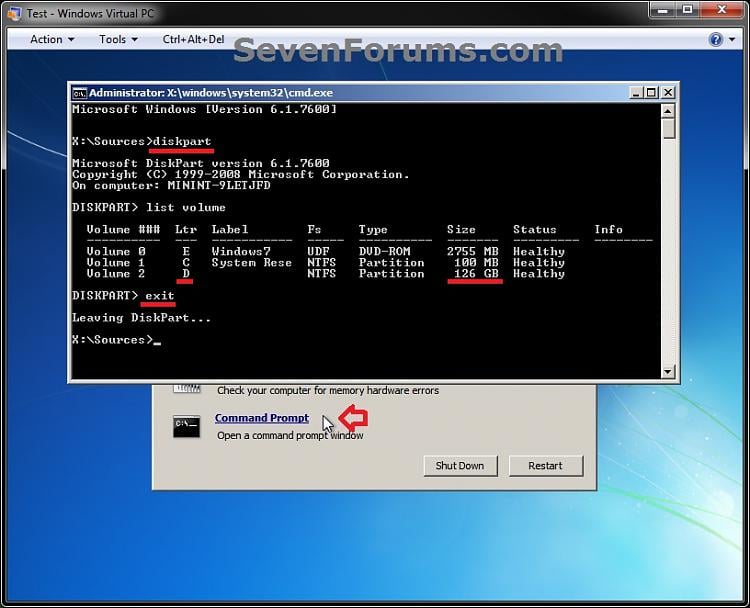The height and width of the screenshot is (608, 750).
Task: Click the 'Volume 1' row label
Action: point(116,262)
